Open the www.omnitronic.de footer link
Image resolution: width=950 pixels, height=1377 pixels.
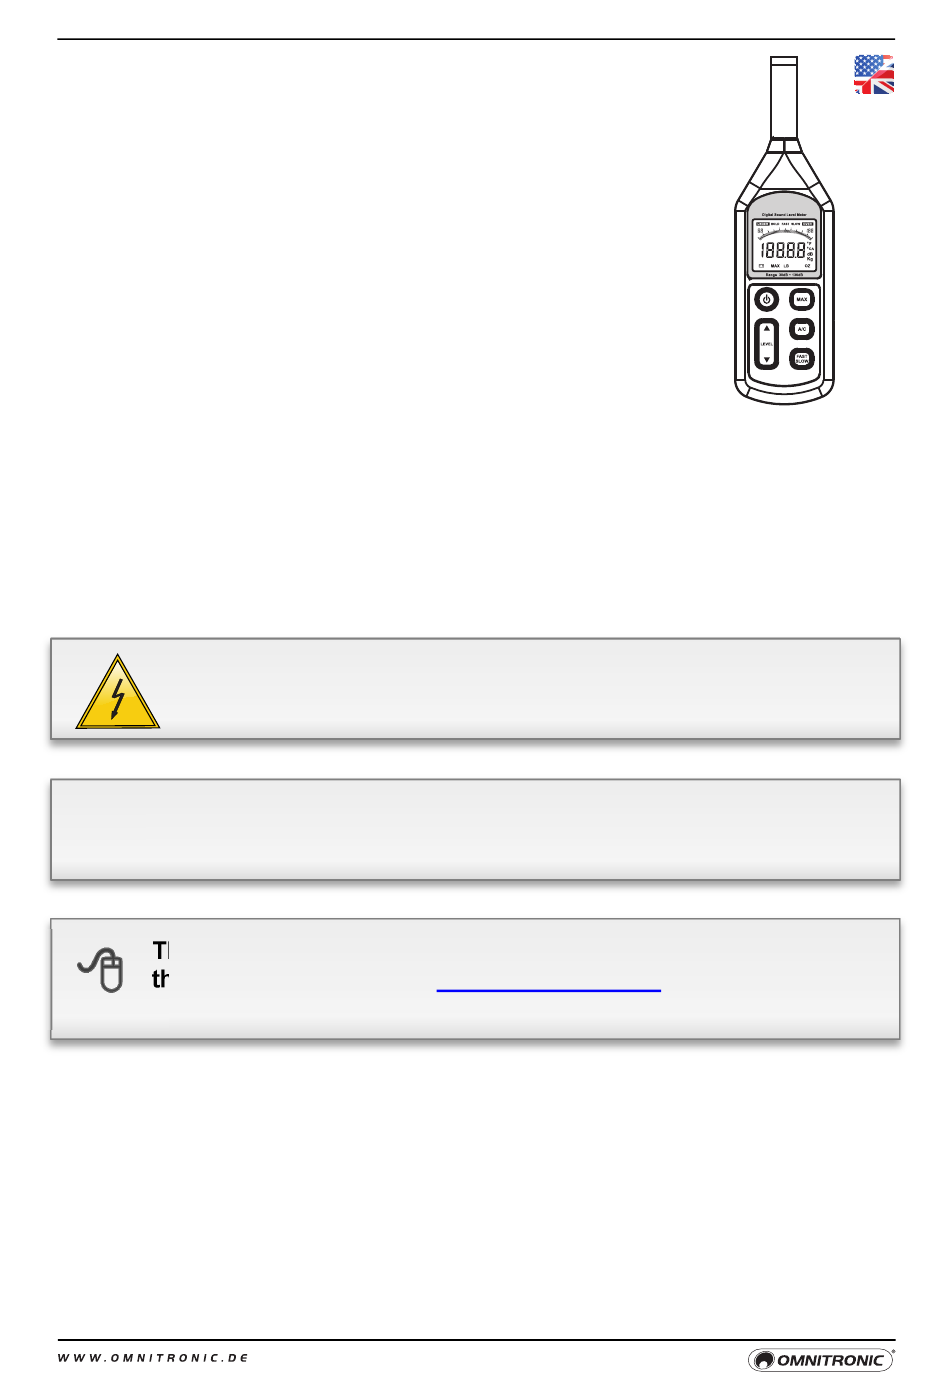coord(153,1358)
